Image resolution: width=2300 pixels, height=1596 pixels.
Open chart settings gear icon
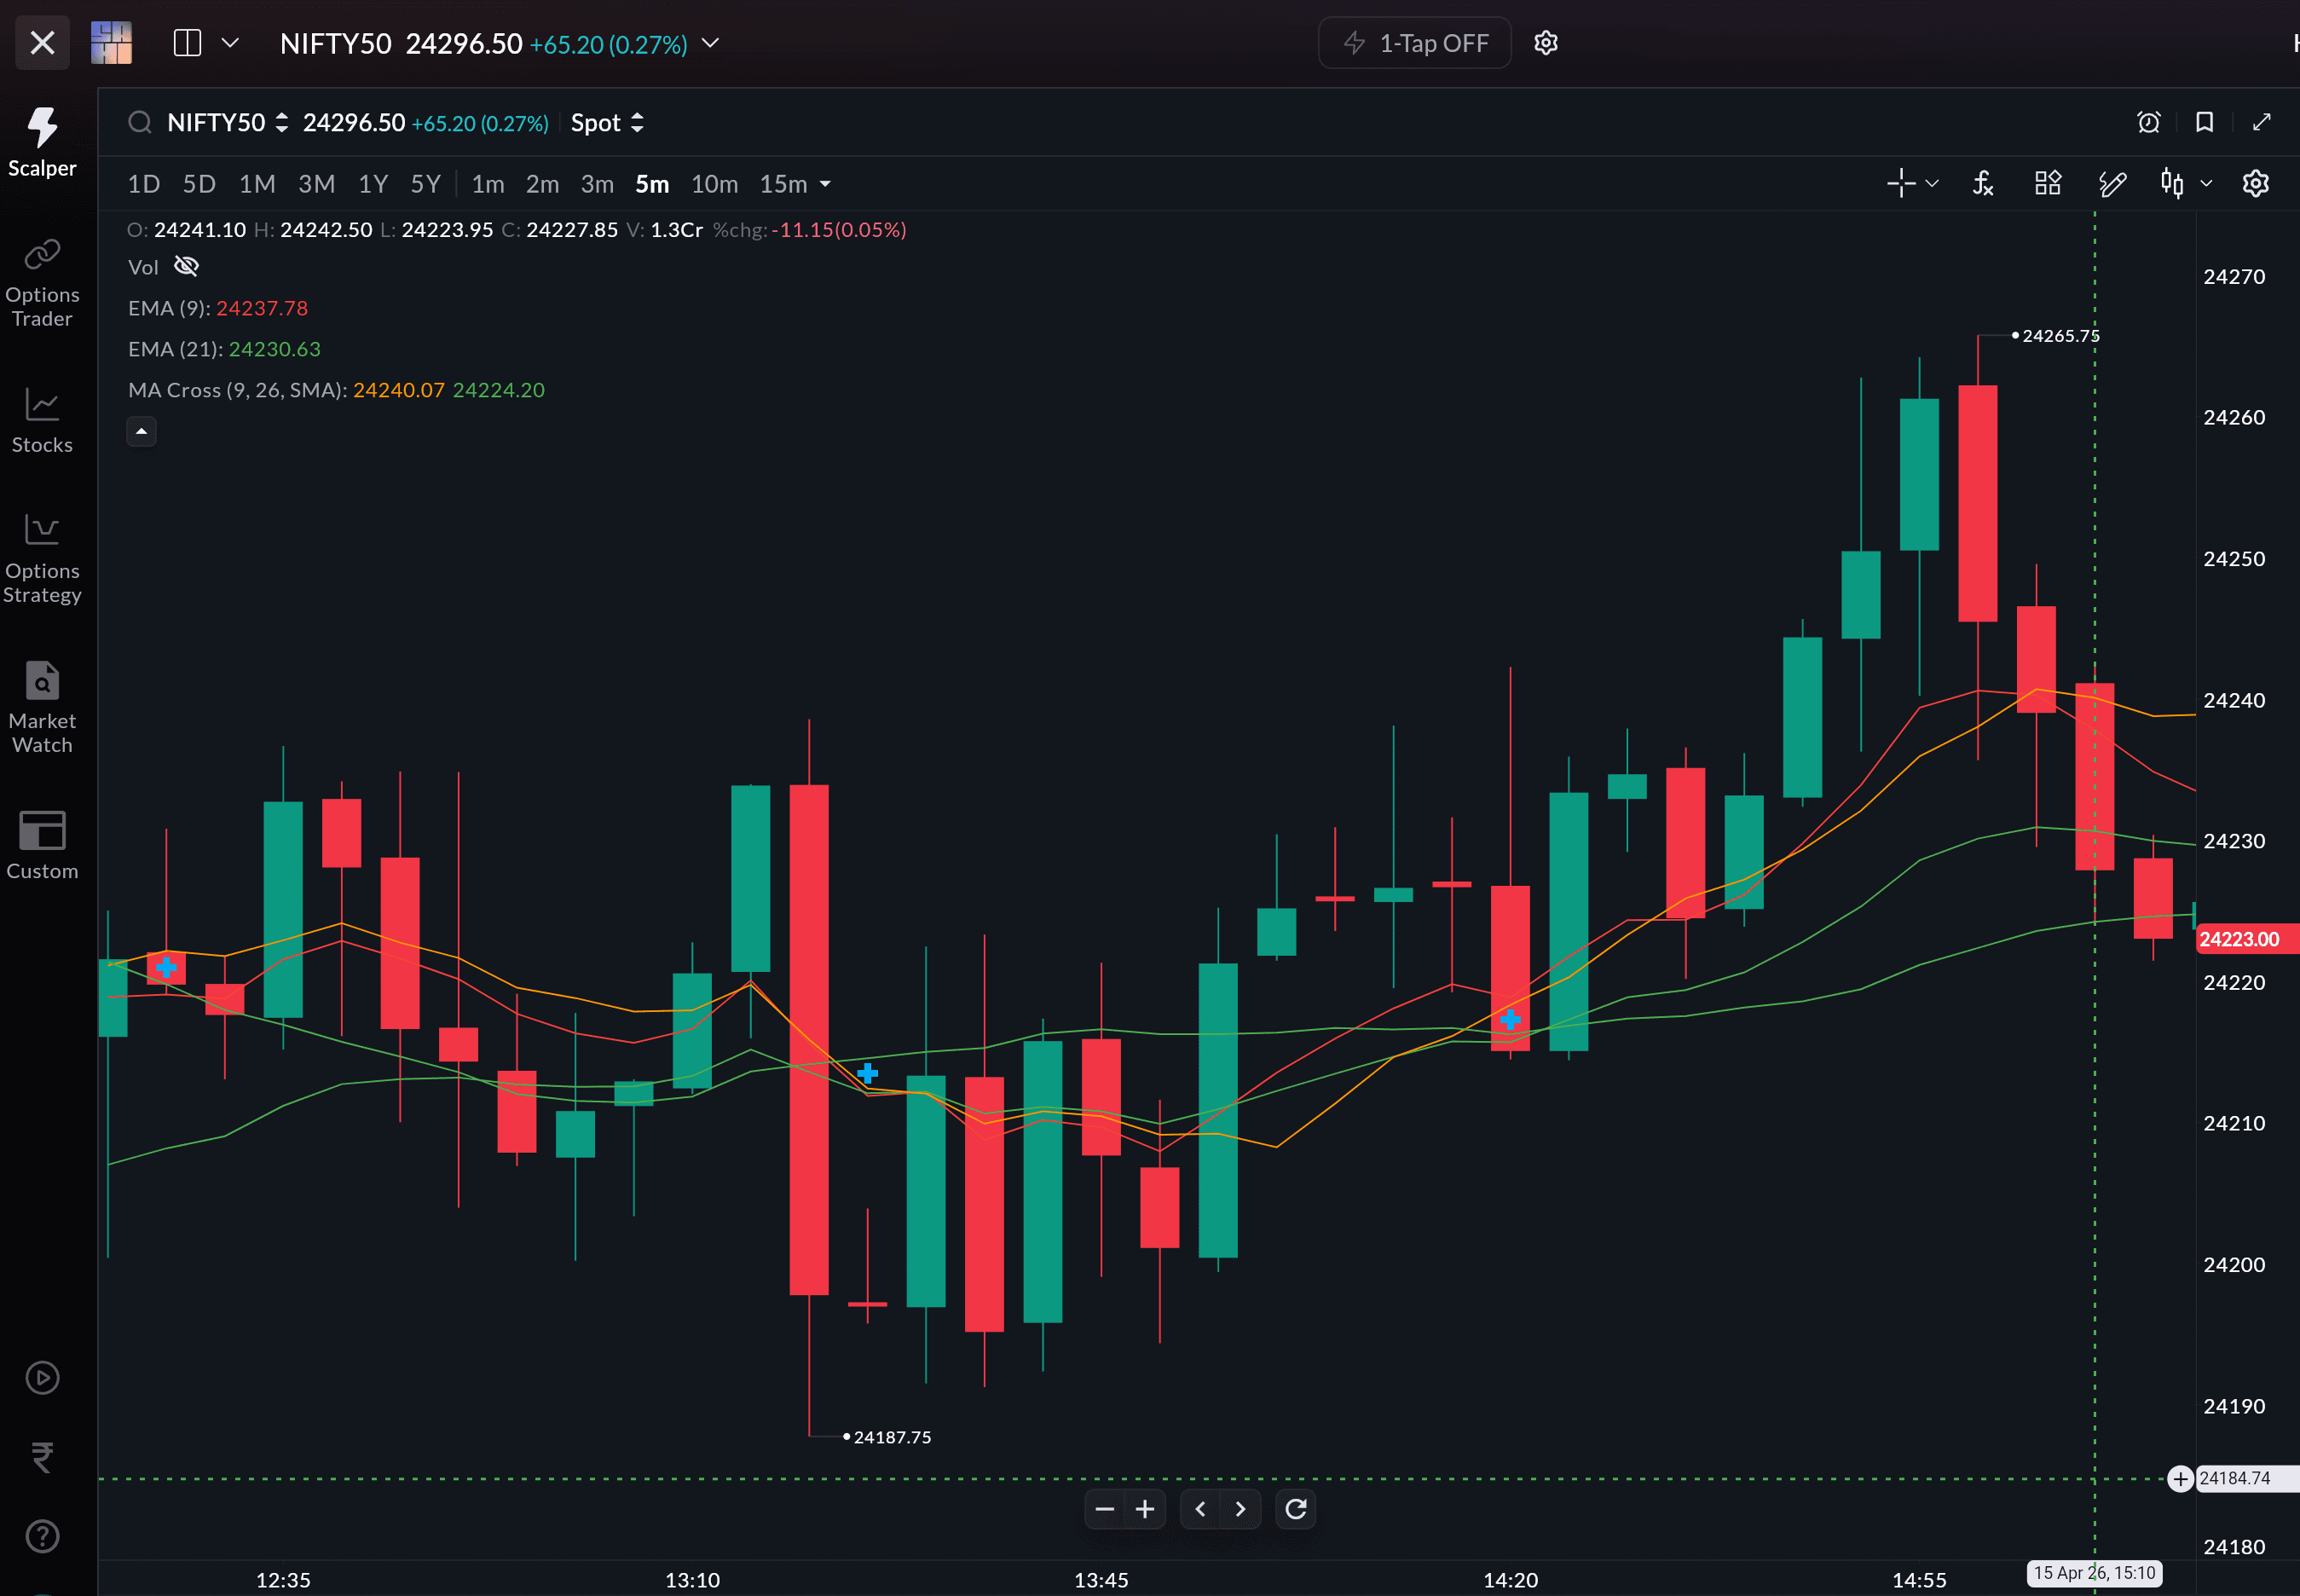click(x=2255, y=183)
